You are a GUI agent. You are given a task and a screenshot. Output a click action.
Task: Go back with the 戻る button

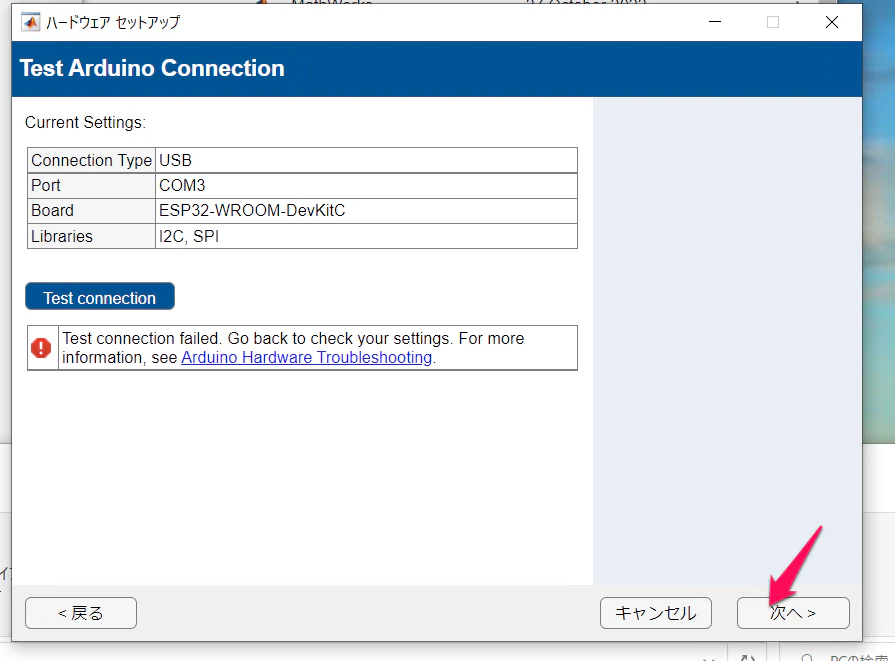tap(81, 613)
